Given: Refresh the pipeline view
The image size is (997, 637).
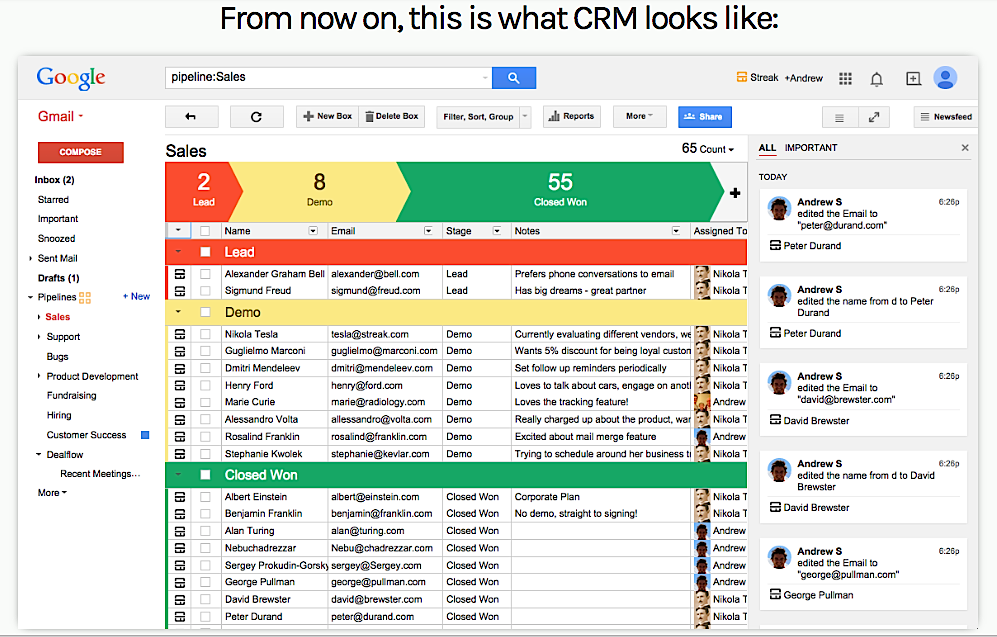Looking at the screenshot, I should pyautogui.click(x=256, y=116).
